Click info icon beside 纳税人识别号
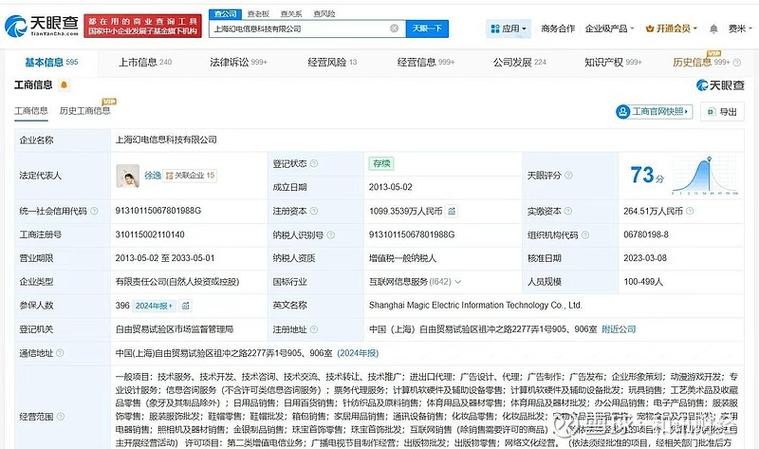Image resolution: width=759 pixels, height=449 pixels. [331, 235]
